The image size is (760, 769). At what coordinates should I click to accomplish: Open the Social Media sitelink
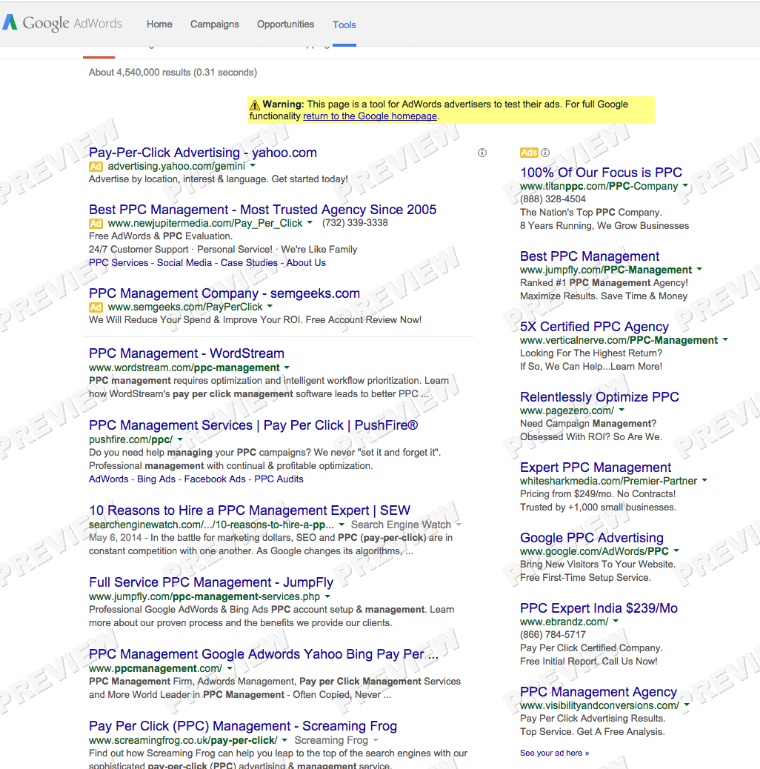pos(184,263)
